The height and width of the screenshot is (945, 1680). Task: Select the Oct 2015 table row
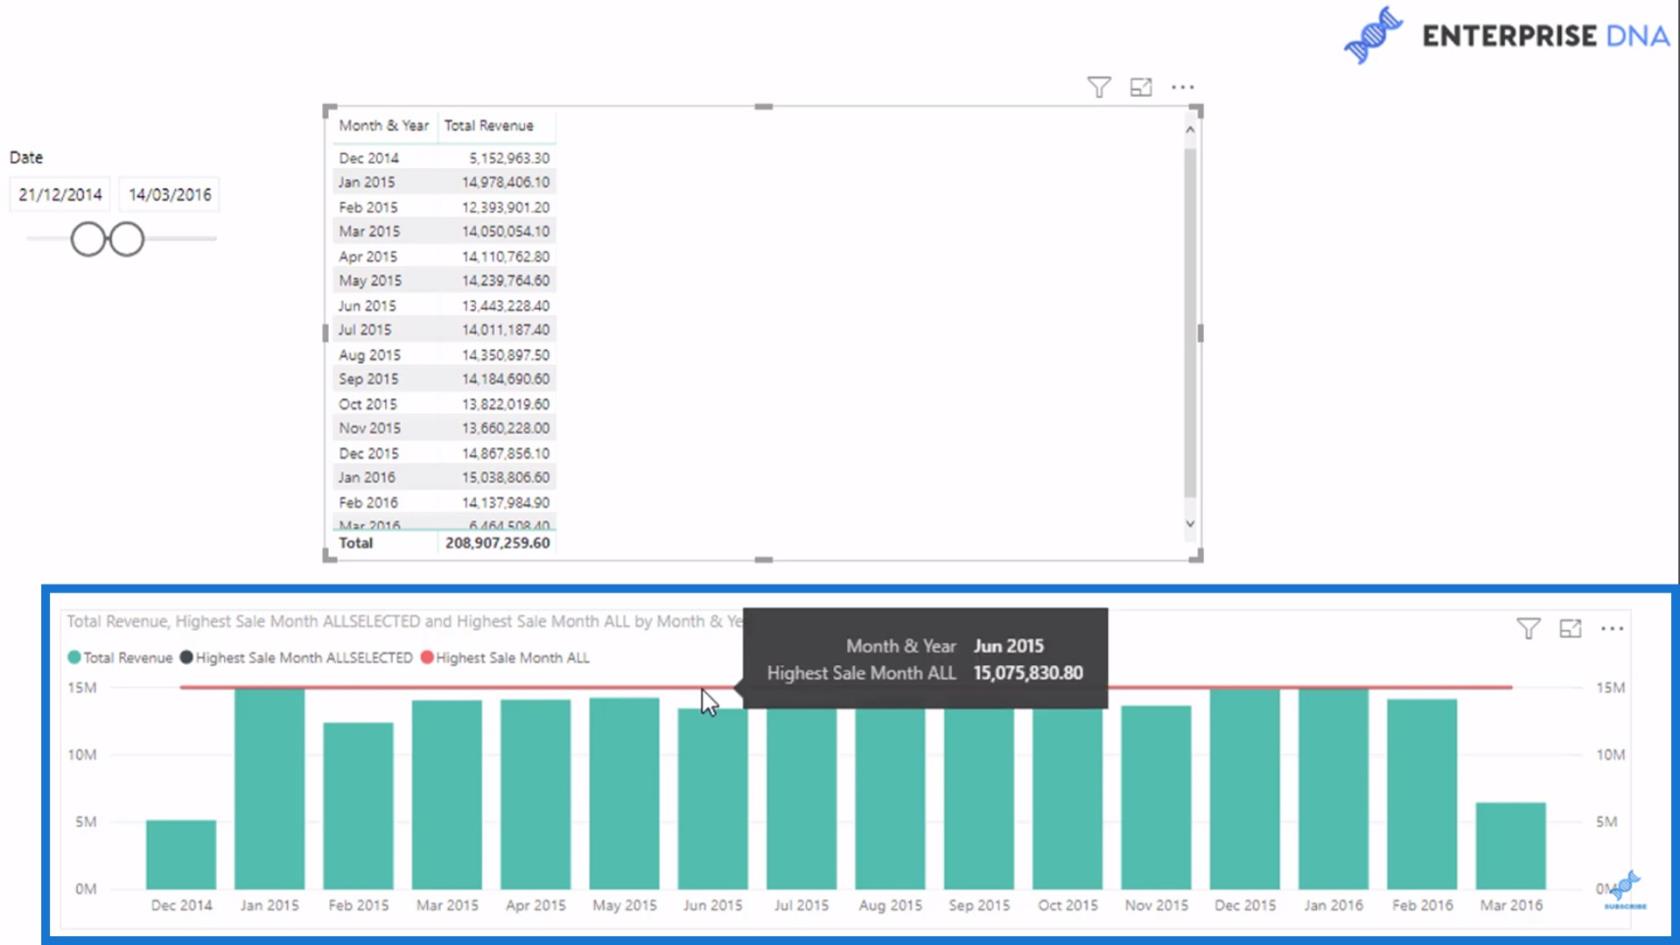pyautogui.click(x=444, y=404)
